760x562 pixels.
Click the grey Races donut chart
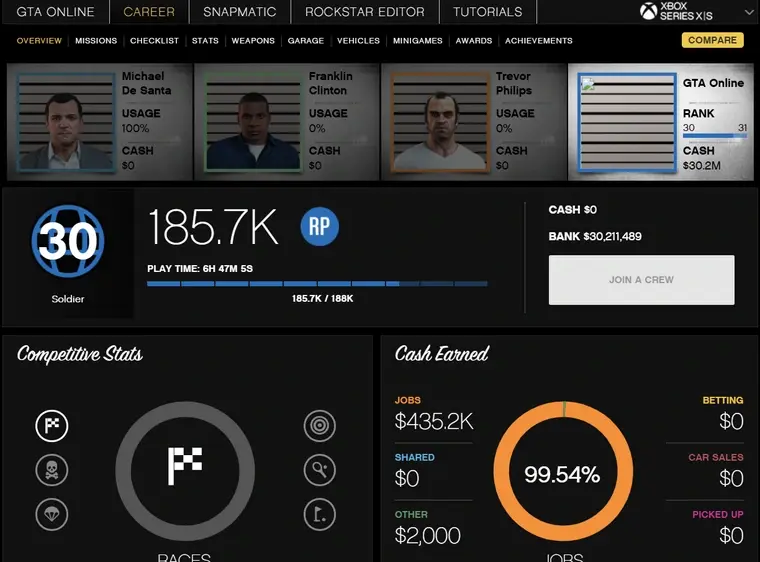pyautogui.click(x=185, y=471)
